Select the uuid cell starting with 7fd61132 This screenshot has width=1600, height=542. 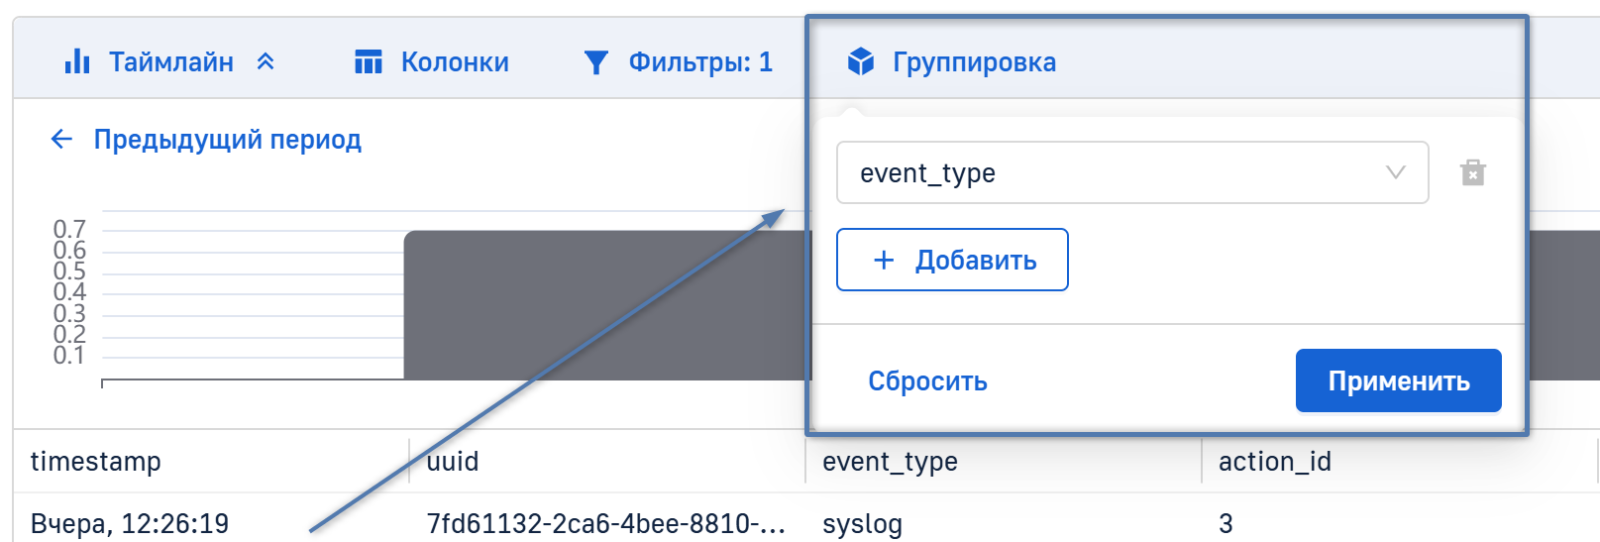click(x=605, y=523)
